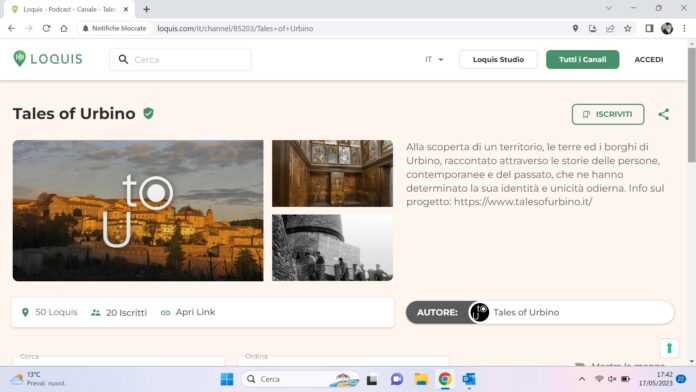Click the location pin icon in address bar
This screenshot has width=696, height=392.
pyautogui.click(x=575, y=28)
